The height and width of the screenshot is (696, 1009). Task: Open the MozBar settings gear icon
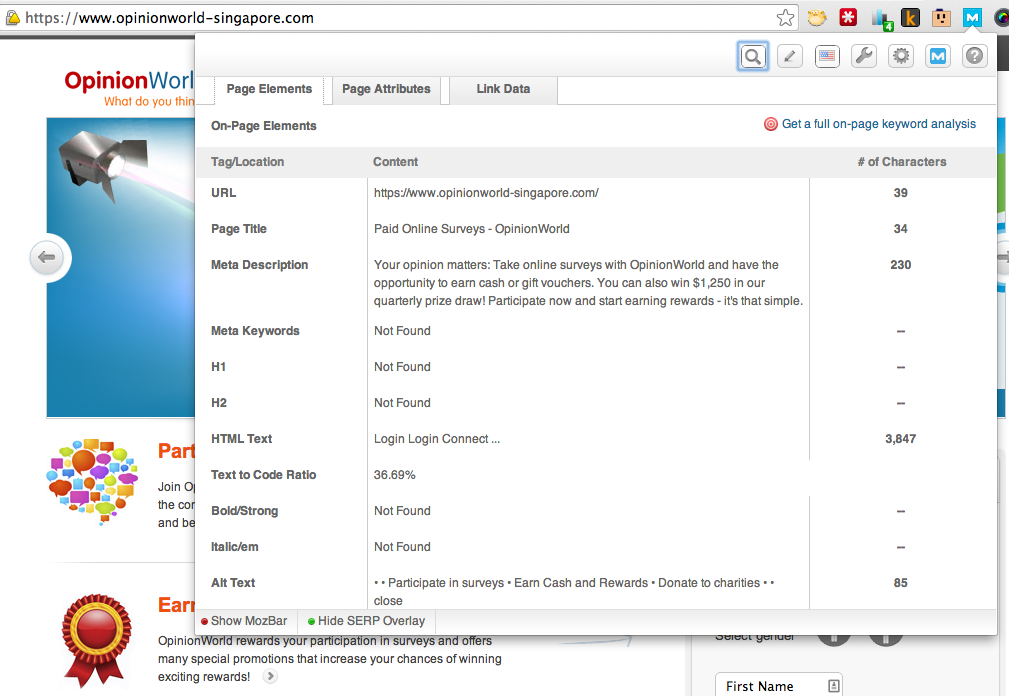tap(901, 57)
